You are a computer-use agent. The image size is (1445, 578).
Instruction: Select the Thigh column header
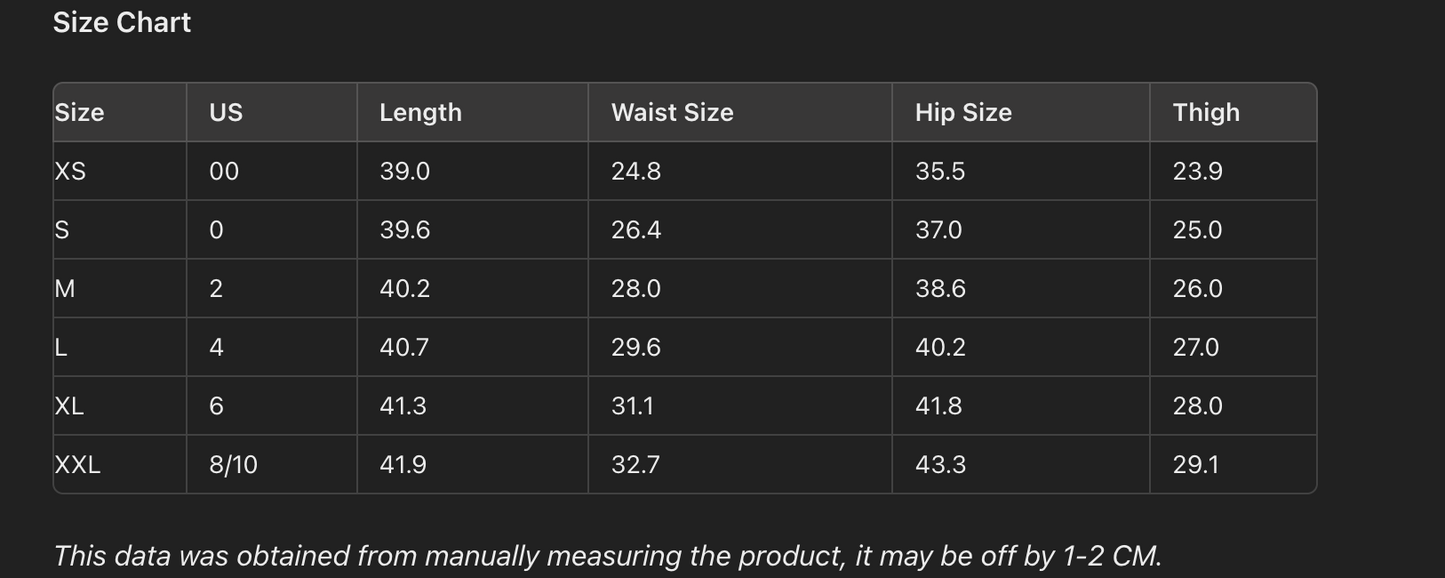click(x=1206, y=112)
